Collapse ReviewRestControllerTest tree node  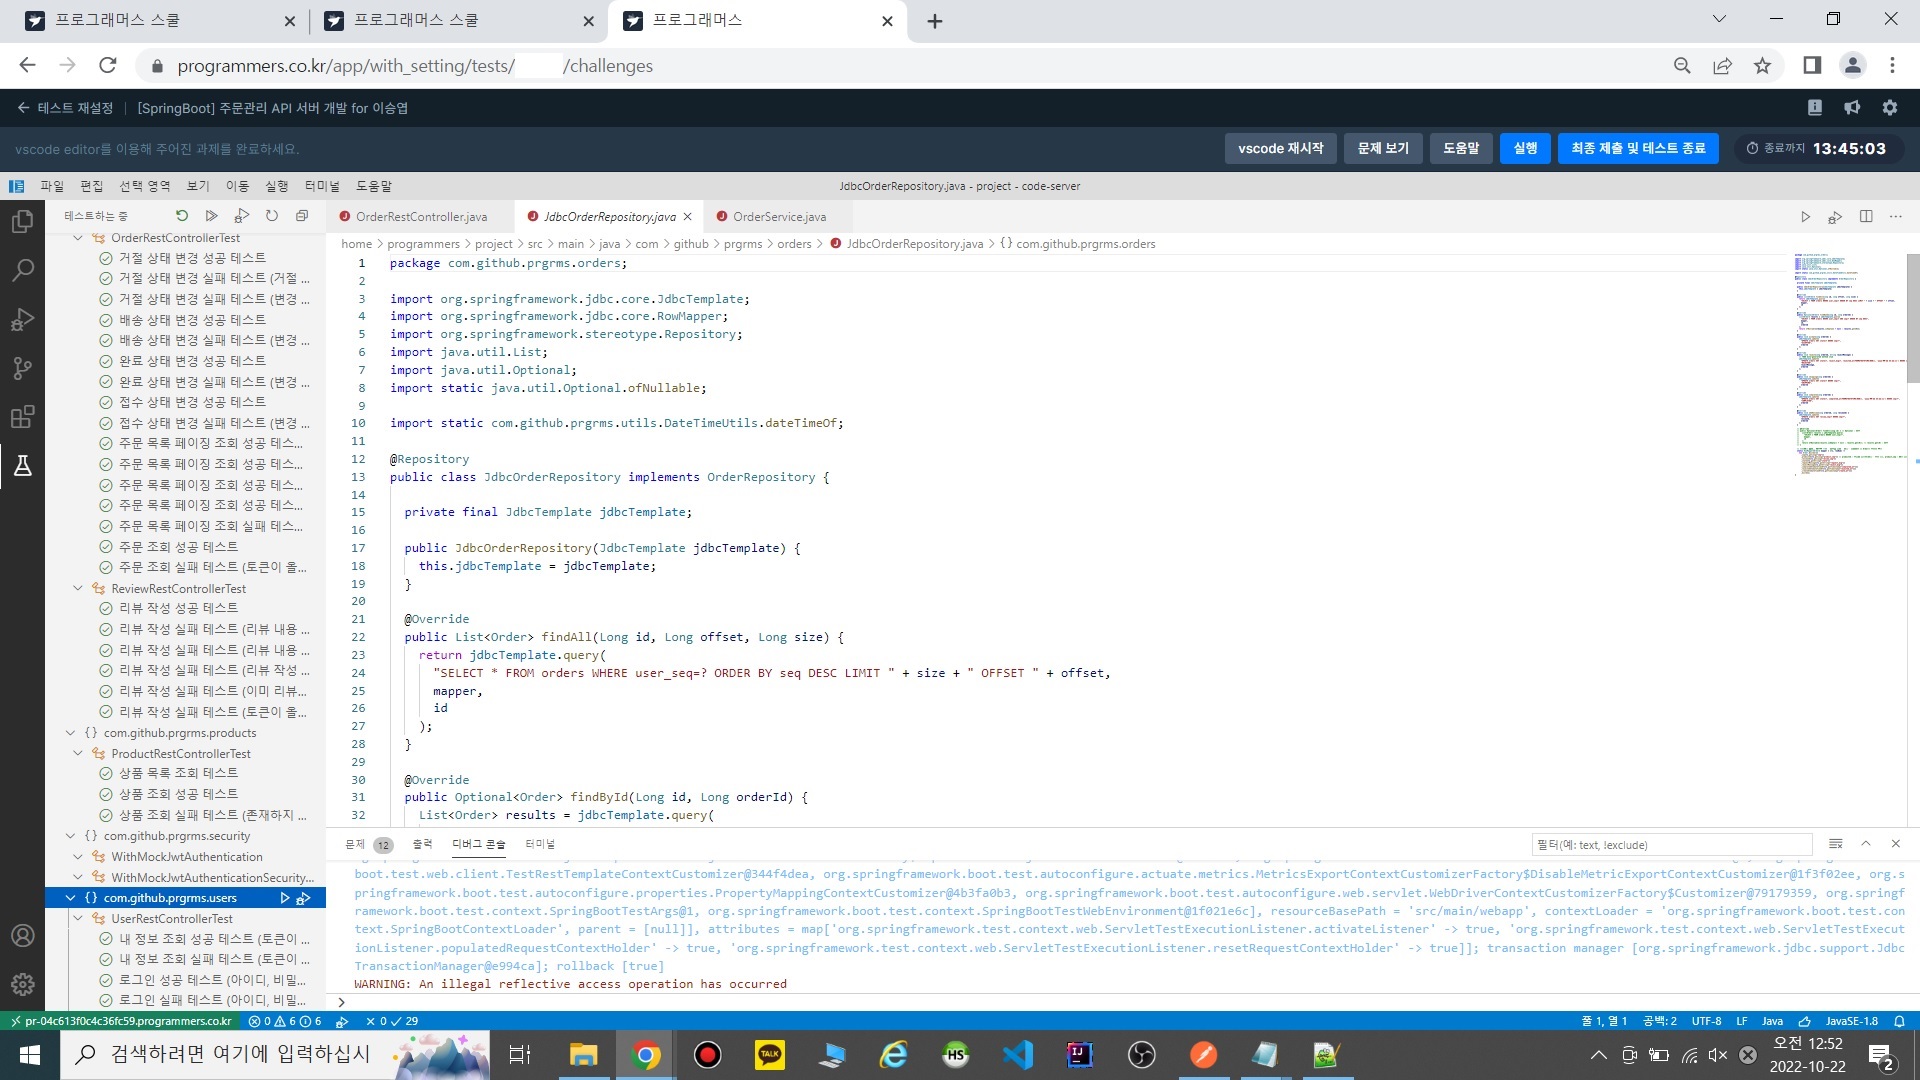(x=78, y=589)
